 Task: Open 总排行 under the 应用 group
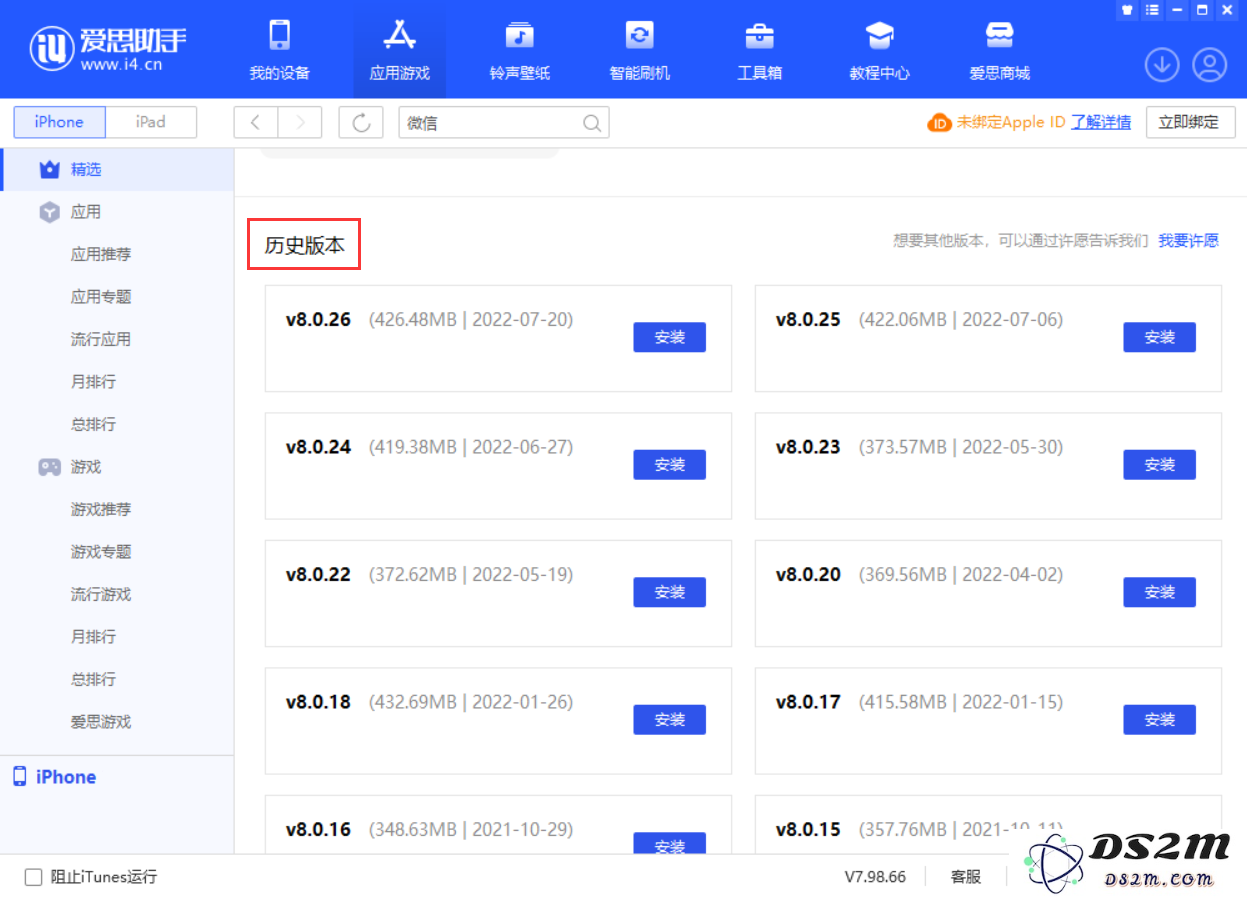coord(94,424)
